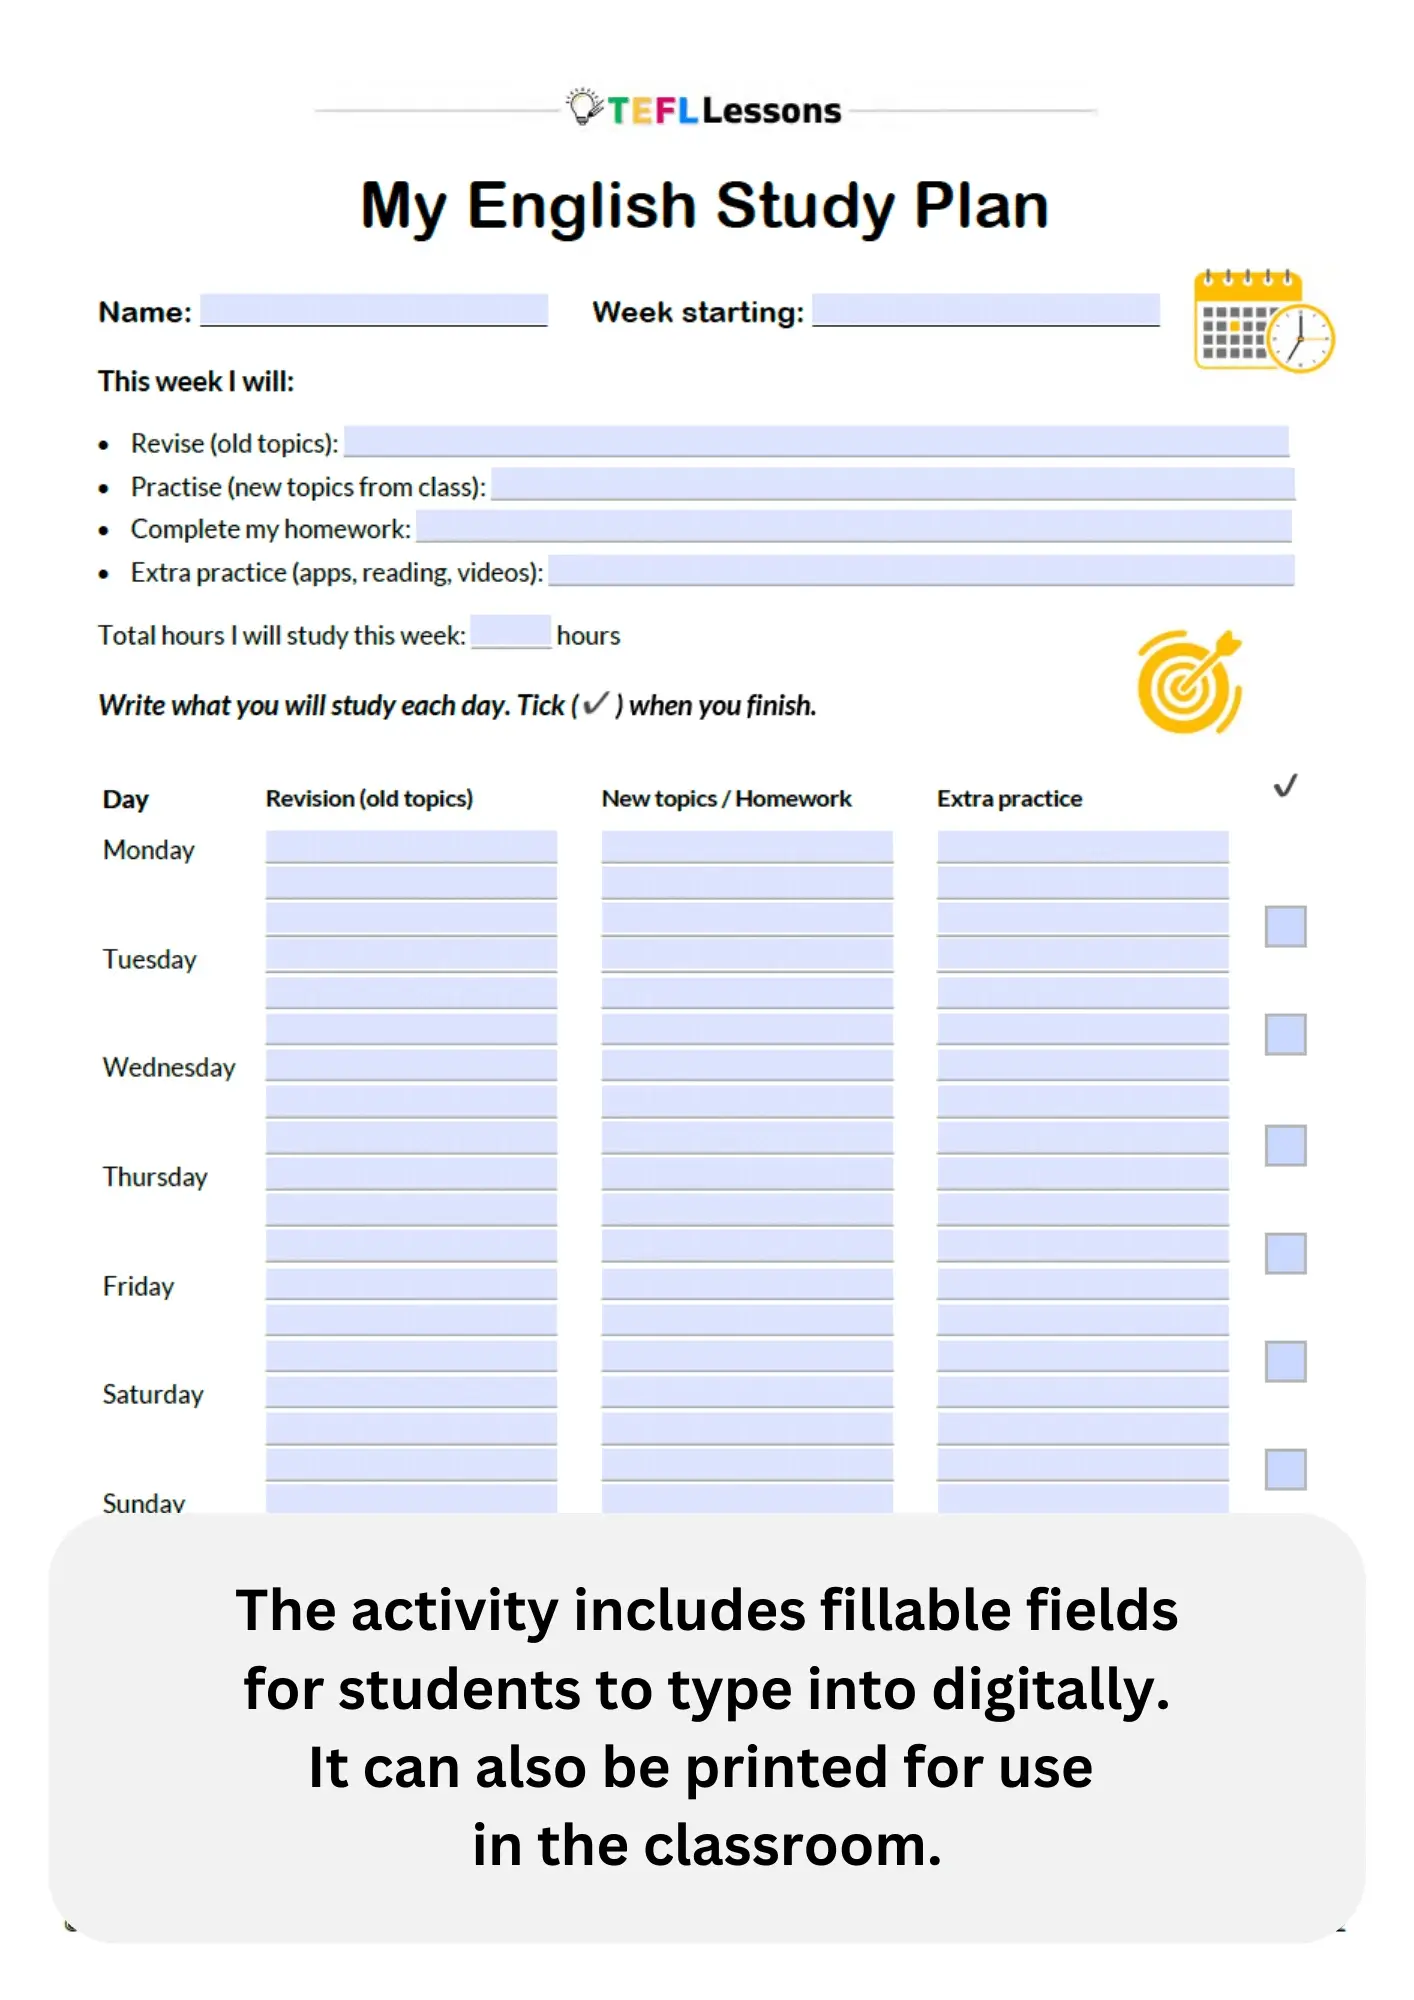
Task: Click the Complete my homework field
Action: (x=853, y=526)
